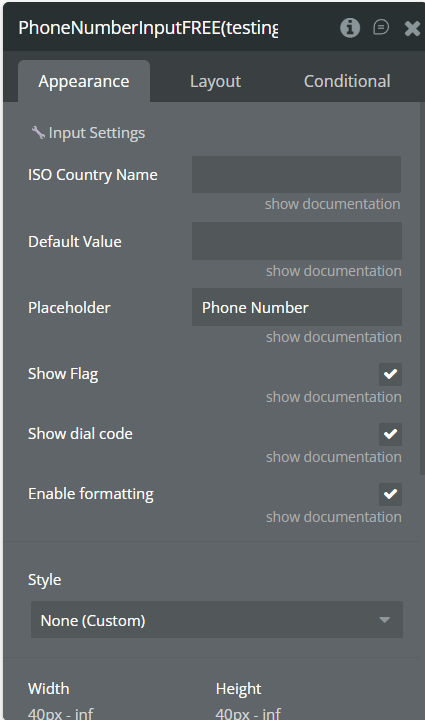The image size is (425, 720).
Task: Show documentation for ISO Country Name
Action: 332,204
